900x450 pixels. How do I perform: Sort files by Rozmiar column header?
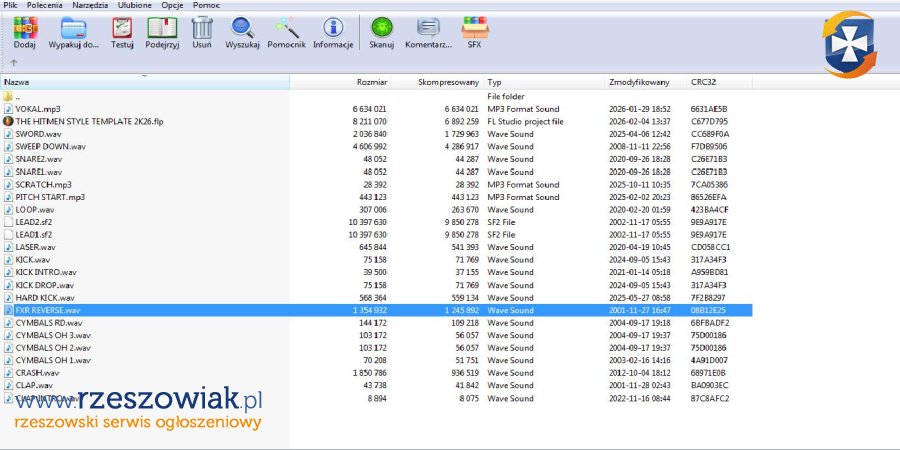coord(372,82)
